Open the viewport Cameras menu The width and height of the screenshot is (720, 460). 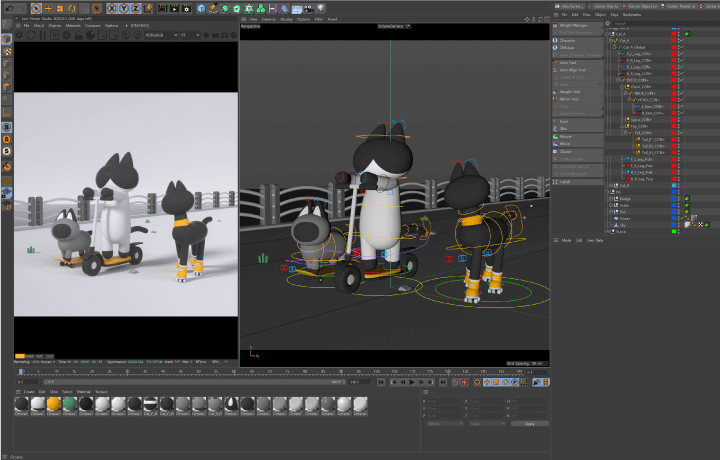pos(269,19)
